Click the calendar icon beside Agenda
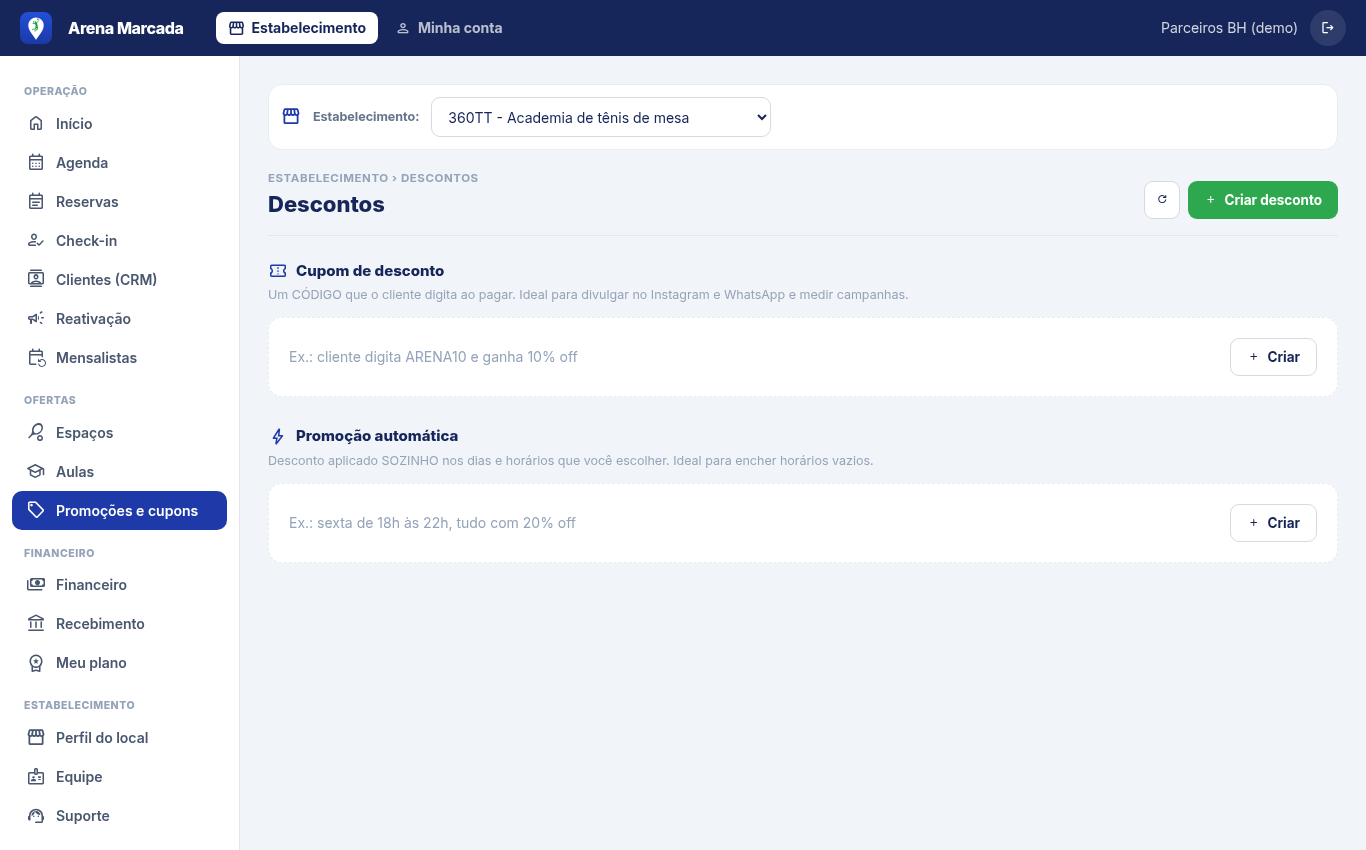1366x850 pixels. coord(36,163)
